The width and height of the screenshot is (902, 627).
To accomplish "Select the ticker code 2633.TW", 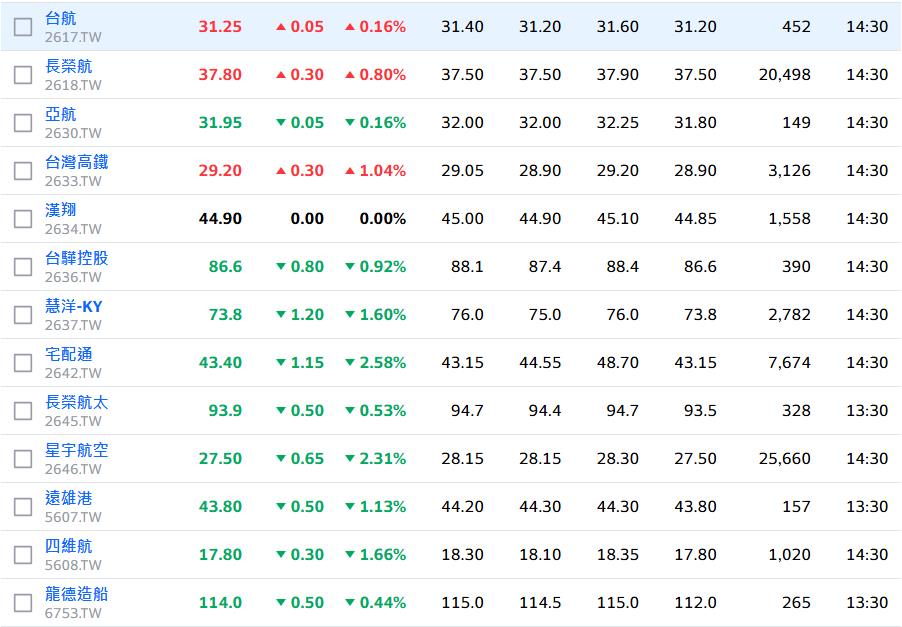I will click(73, 181).
